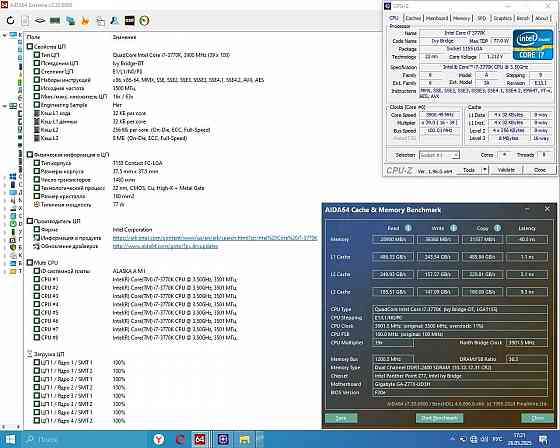
Task: Click the monitor diagnostics toolbar icon
Action: 100,21
